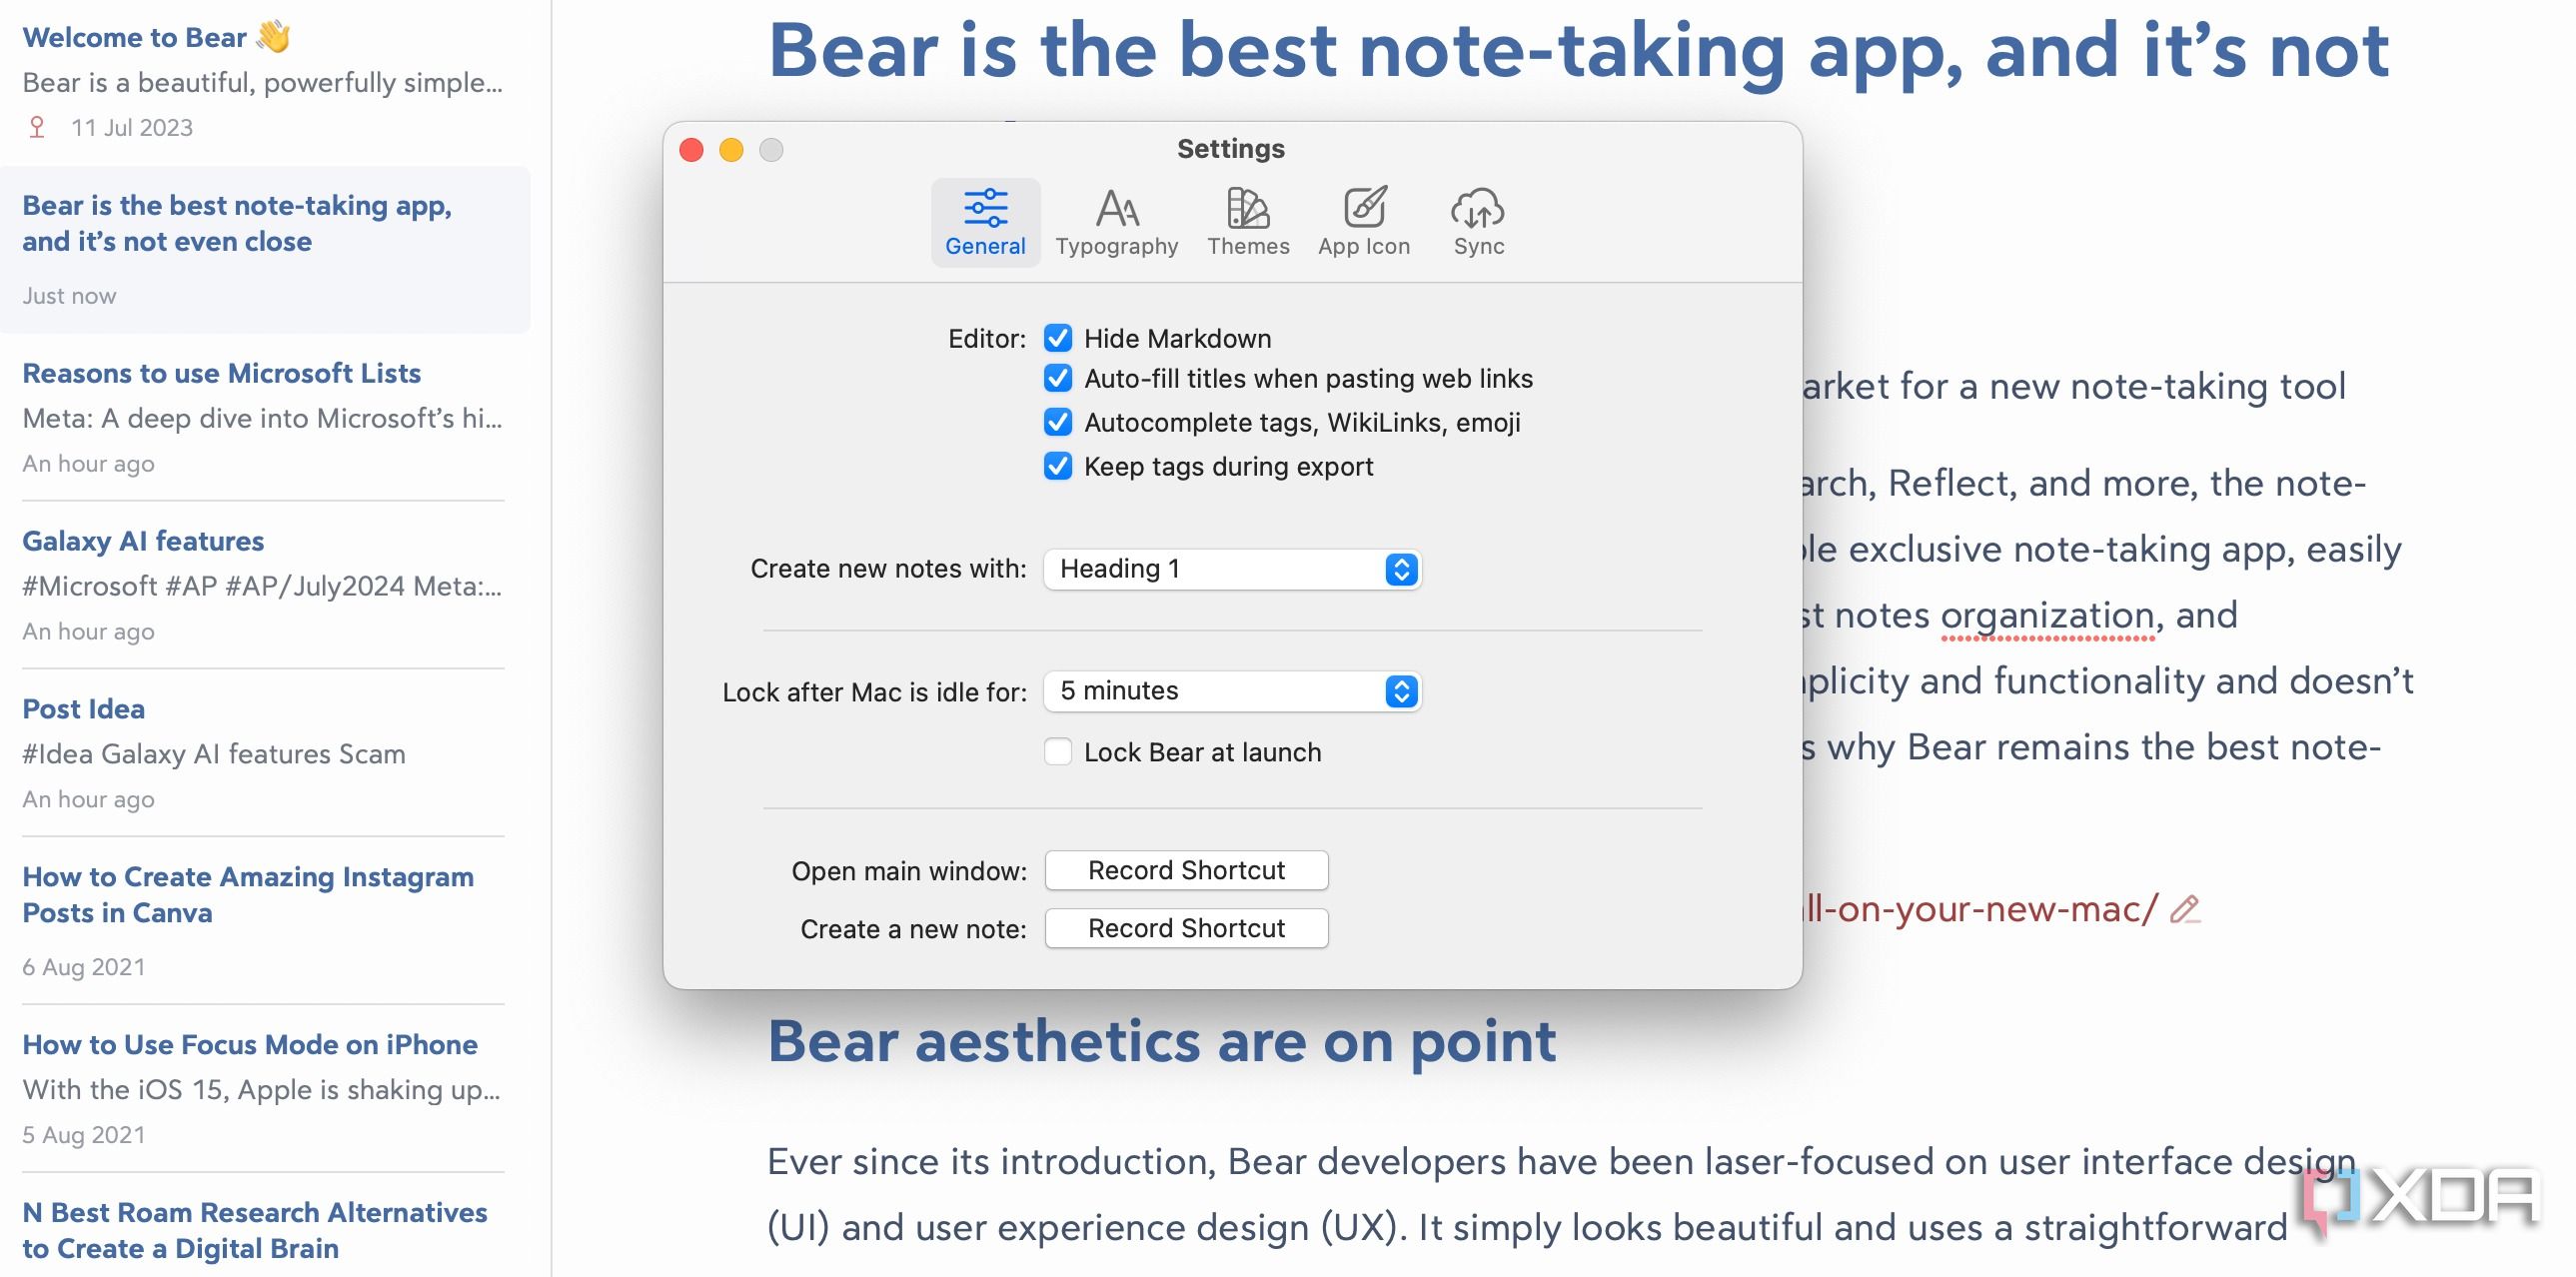Click the main note title heading

pos(1578,50)
